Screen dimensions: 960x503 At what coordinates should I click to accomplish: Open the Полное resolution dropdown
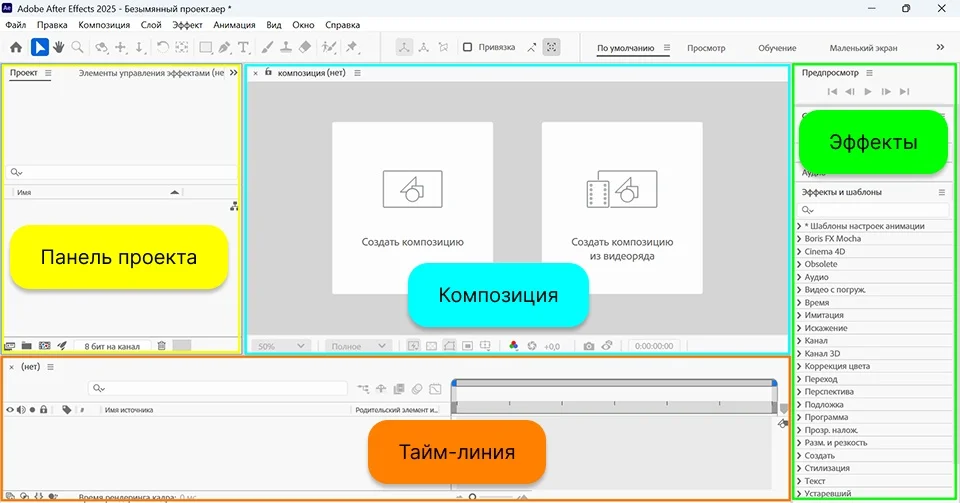[358, 346]
